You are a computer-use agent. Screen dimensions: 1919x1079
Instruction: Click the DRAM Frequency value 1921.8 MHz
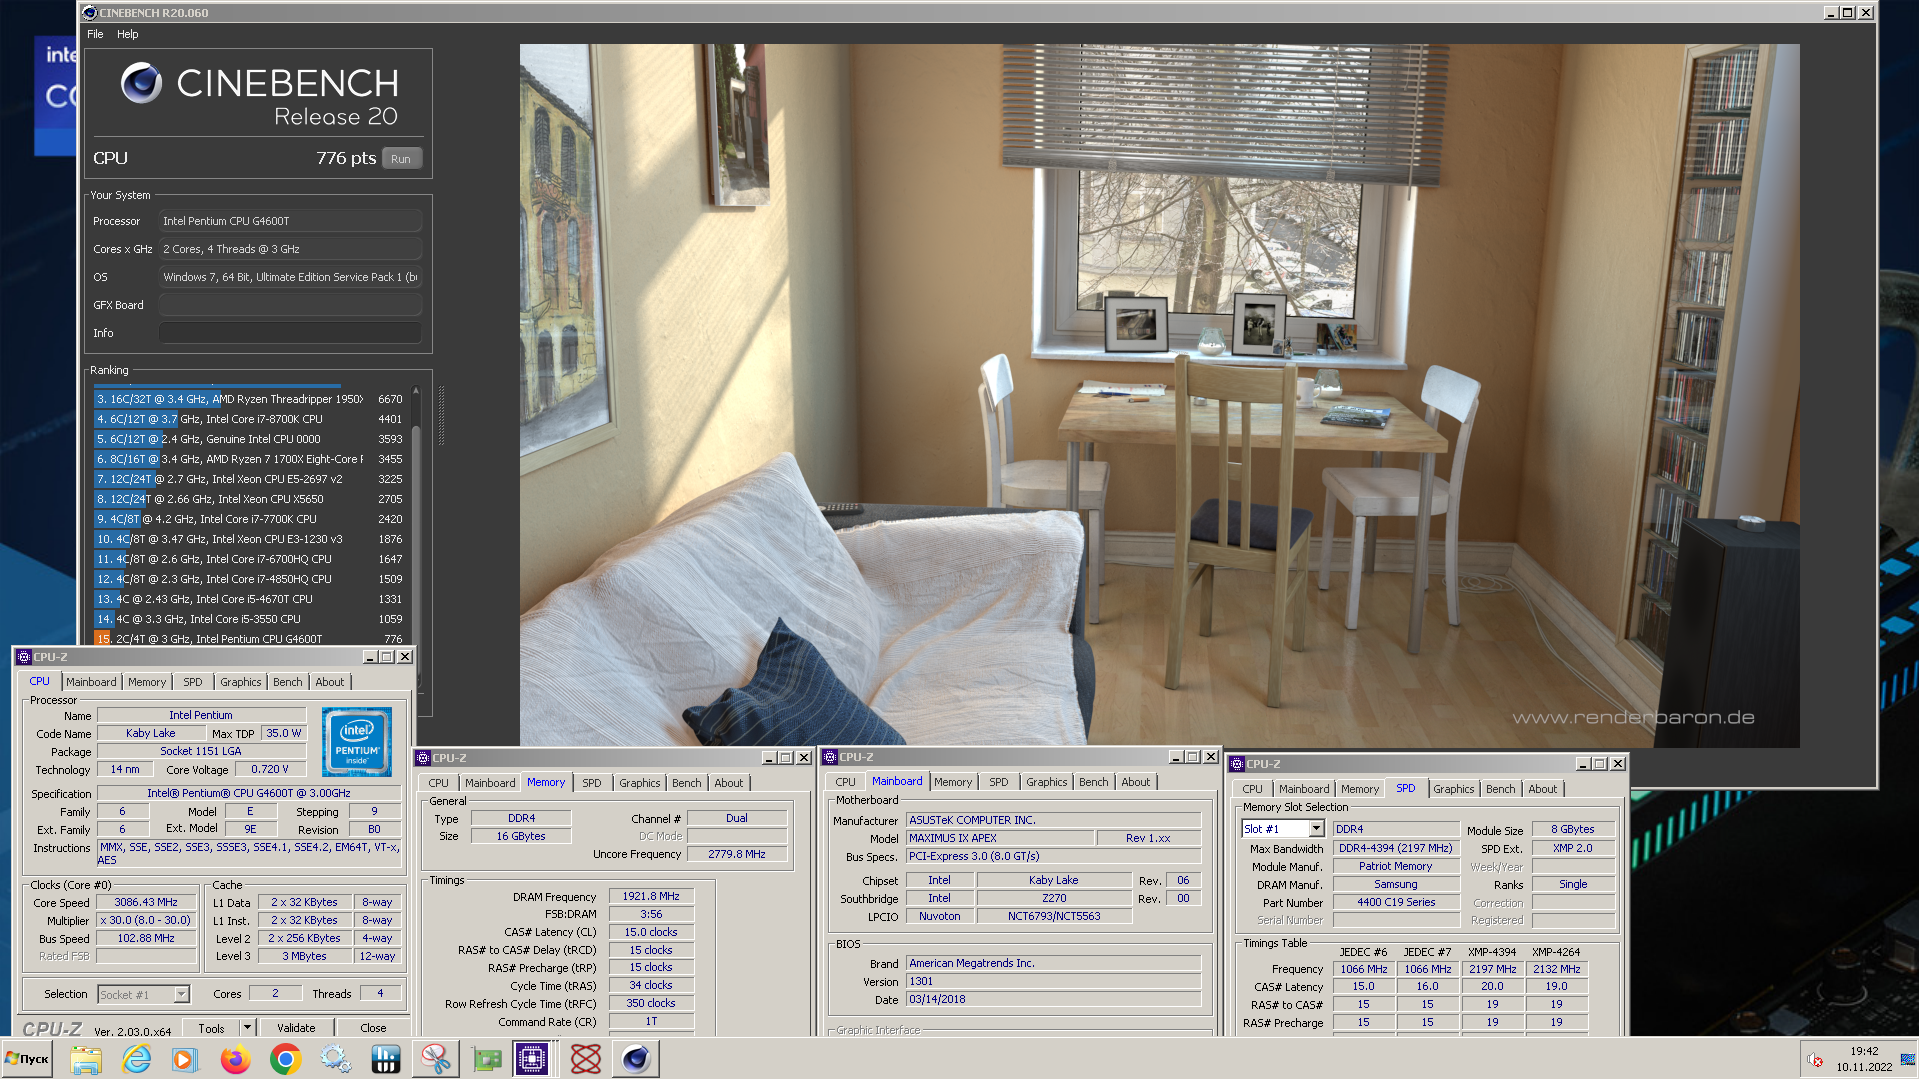(651, 896)
